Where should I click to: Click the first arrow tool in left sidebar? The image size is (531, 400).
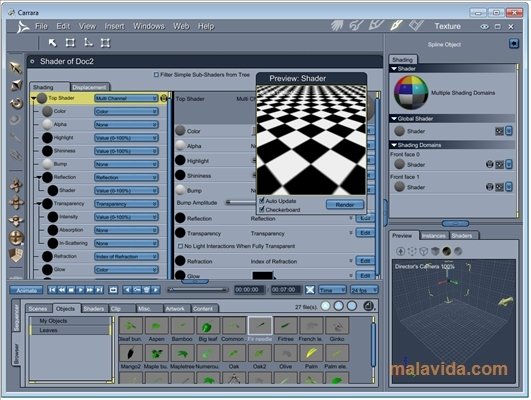point(16,68)
